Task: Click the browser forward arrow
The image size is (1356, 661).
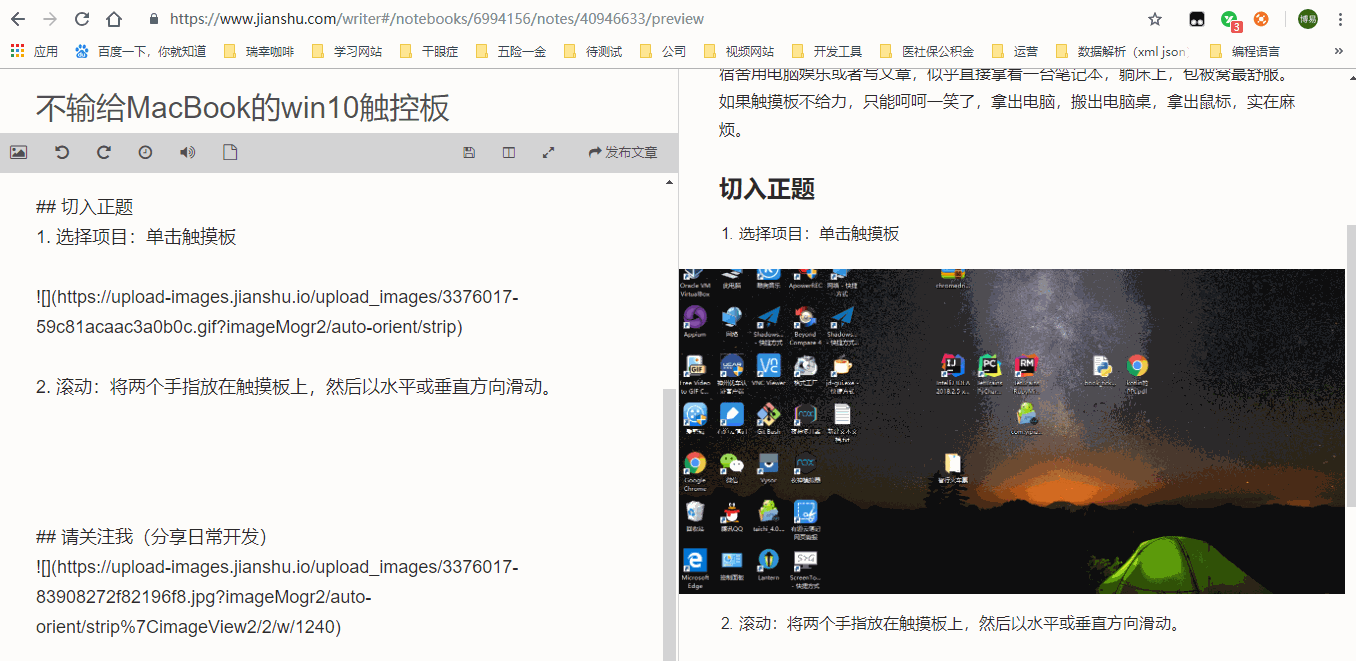Action: [50, 19]
